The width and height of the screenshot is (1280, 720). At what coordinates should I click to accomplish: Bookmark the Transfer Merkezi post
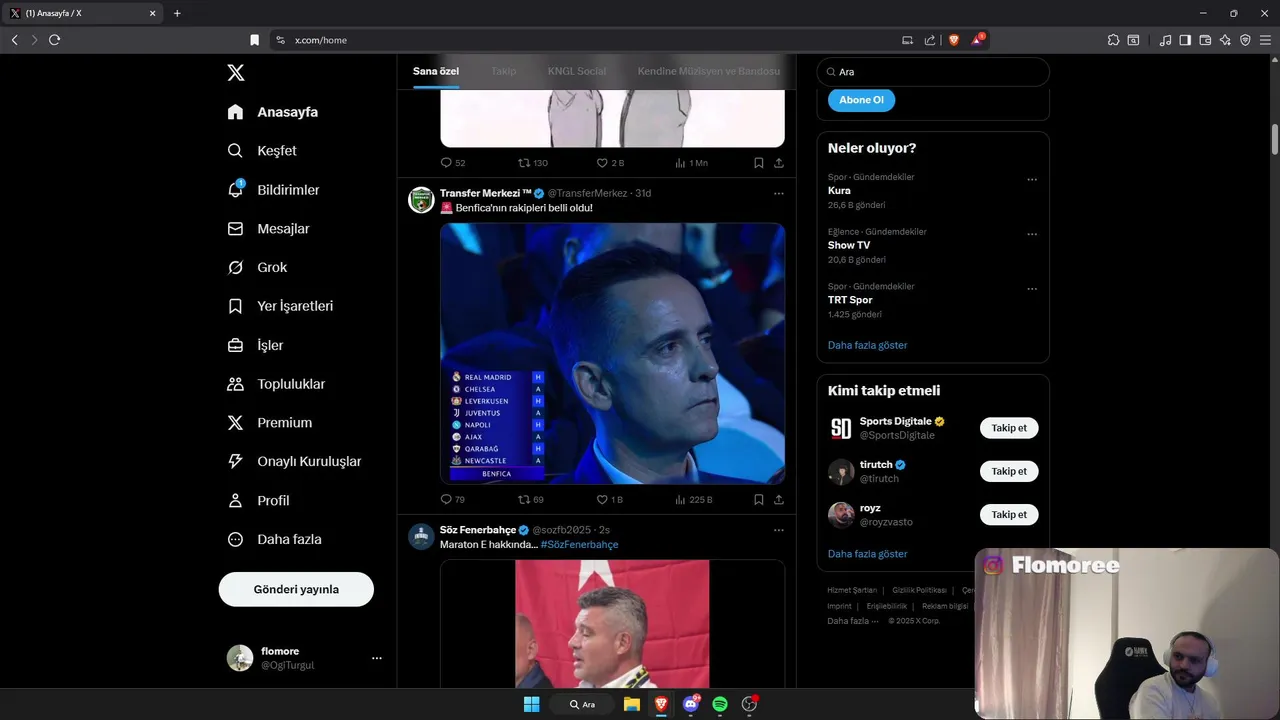(x=759, y=499)
